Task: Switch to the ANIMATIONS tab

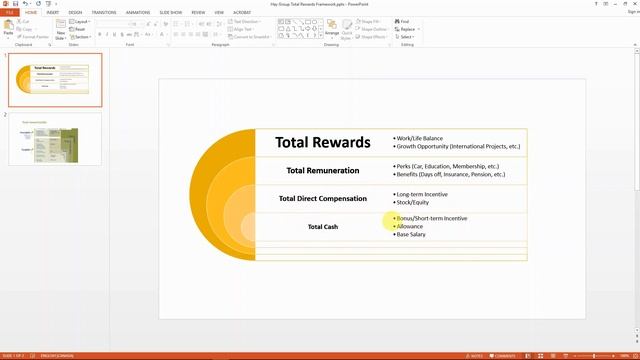Action: pos(138,13)
